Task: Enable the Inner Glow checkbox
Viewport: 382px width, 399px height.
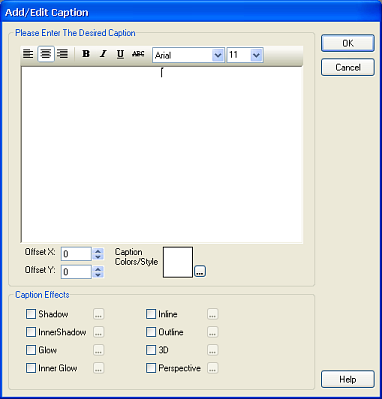Action: 31,368
